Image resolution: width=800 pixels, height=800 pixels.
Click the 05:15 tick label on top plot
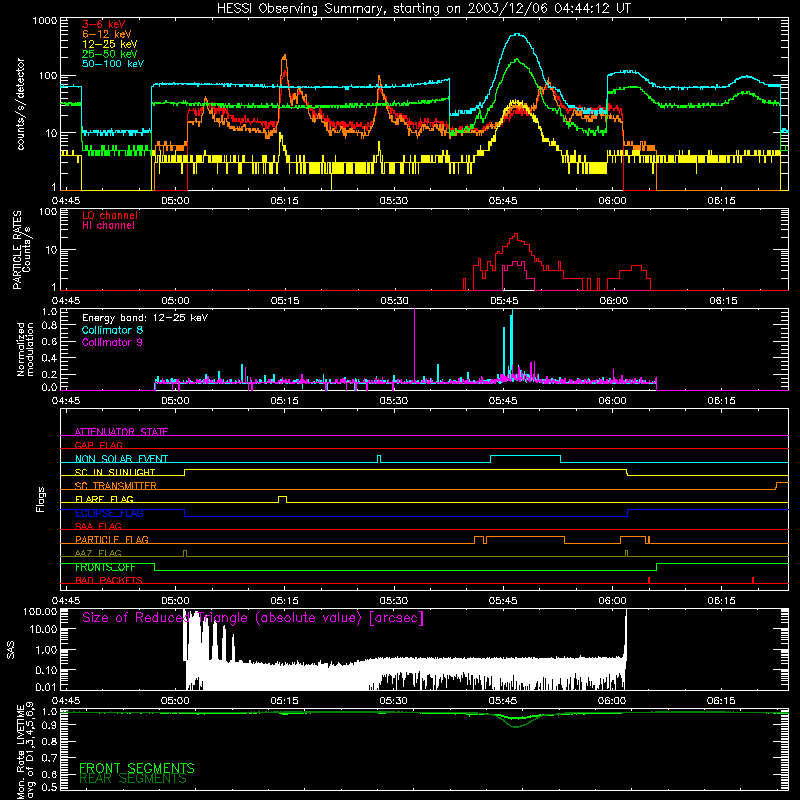(x=284, y=201)
